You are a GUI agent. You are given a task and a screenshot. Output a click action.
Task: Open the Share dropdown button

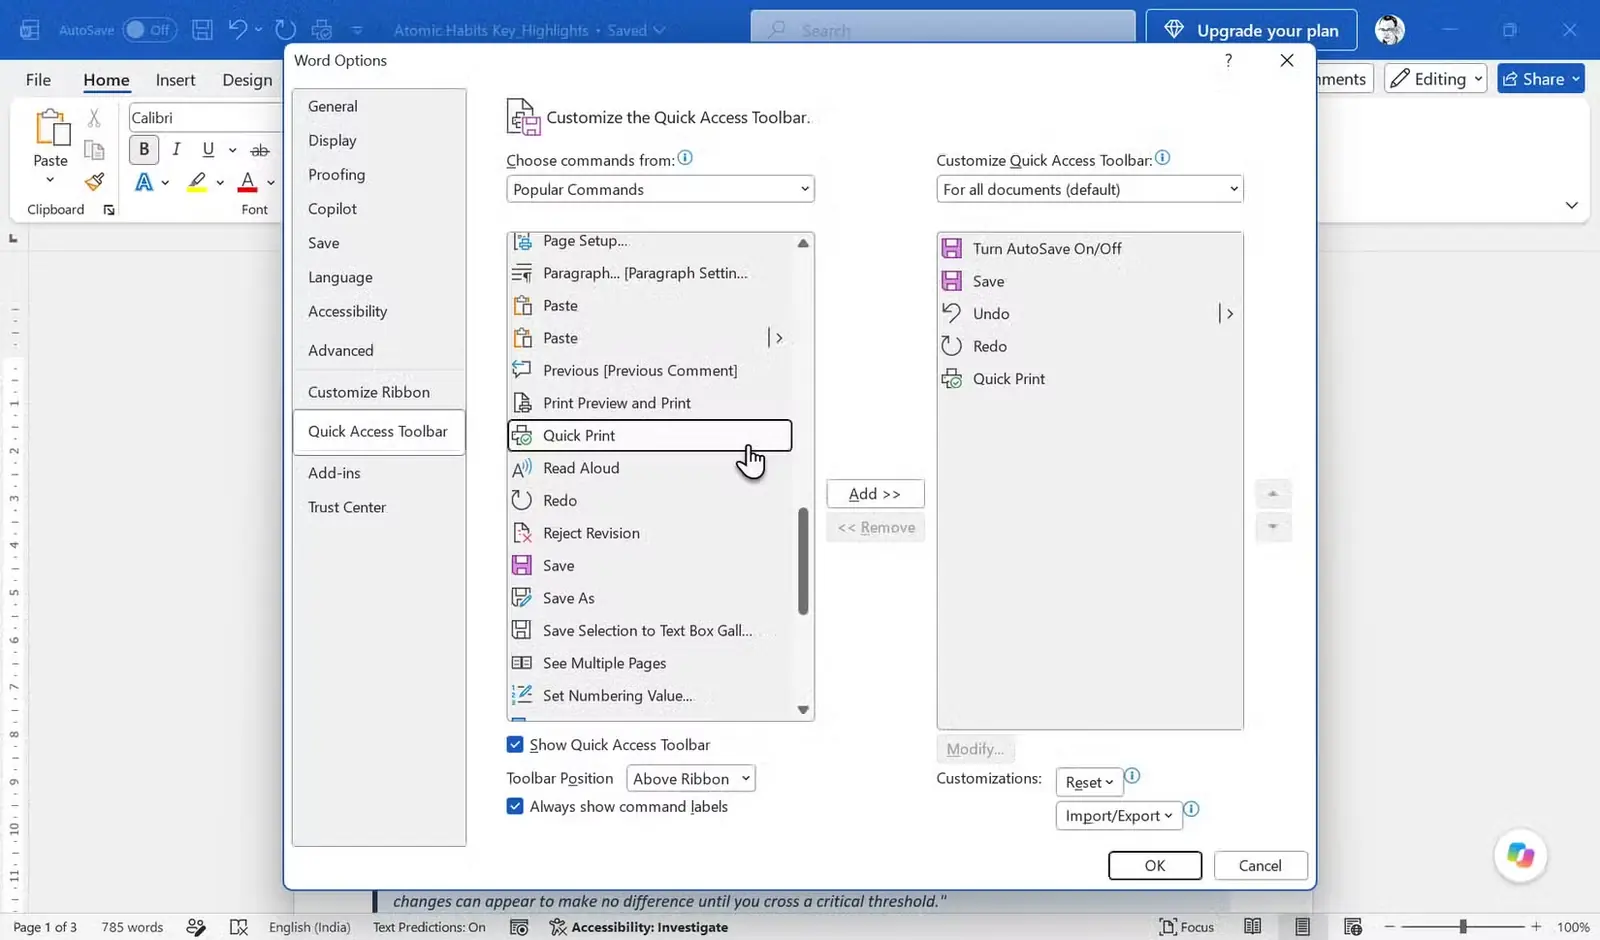click(1541, 79)
